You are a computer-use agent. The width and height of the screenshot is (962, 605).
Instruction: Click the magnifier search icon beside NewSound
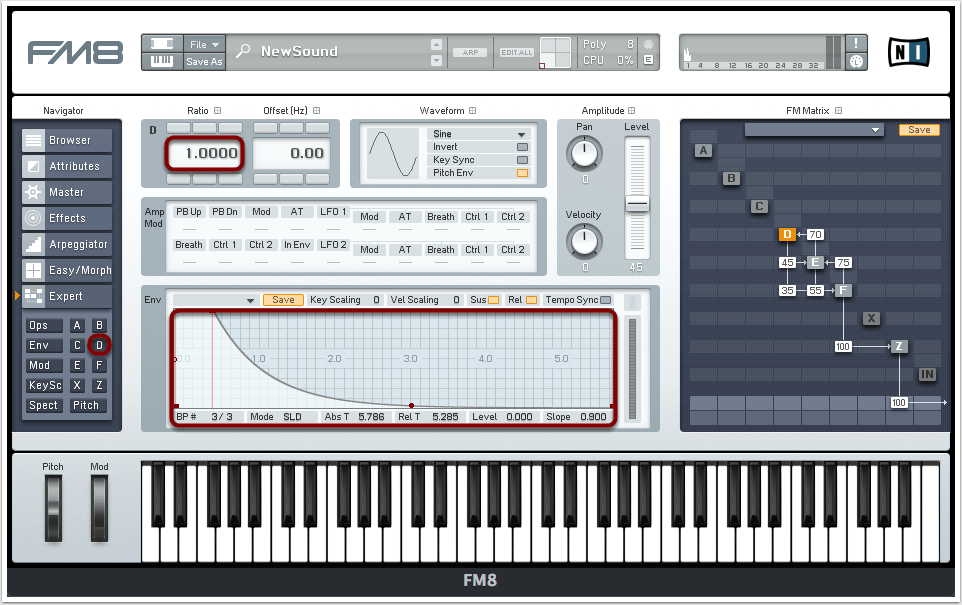click(x=243, y=52)
